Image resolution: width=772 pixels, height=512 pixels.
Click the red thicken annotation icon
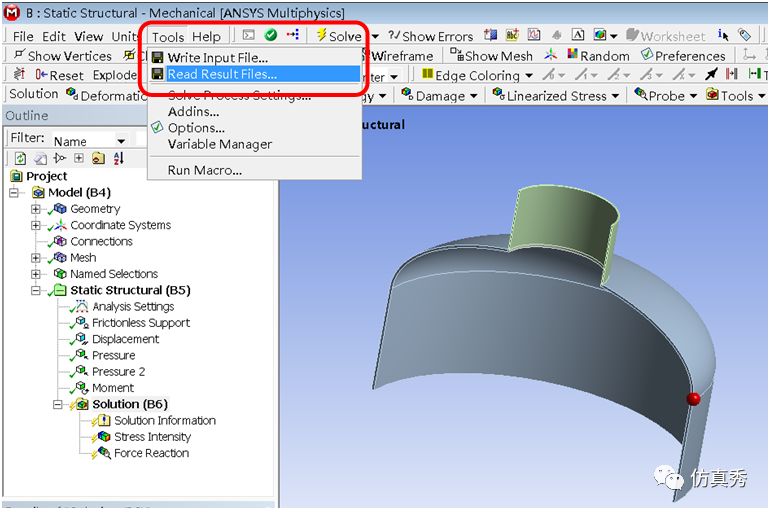732,74
